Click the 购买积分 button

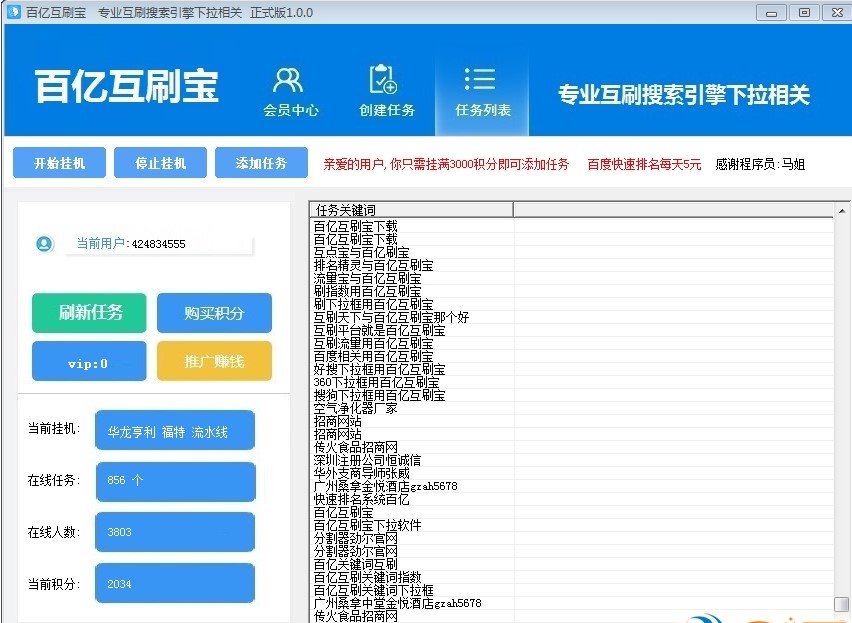click(214, 313)
